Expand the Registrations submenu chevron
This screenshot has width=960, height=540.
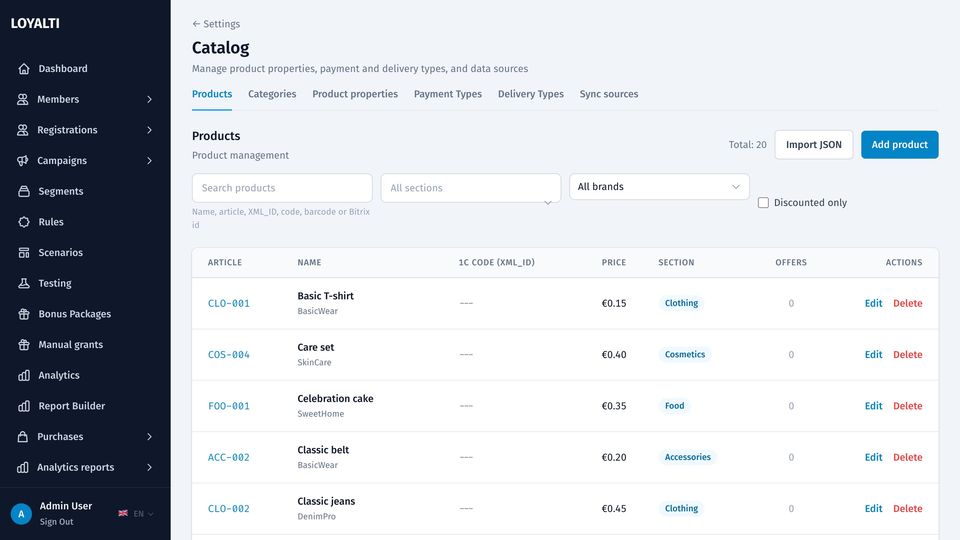[149, 130]
